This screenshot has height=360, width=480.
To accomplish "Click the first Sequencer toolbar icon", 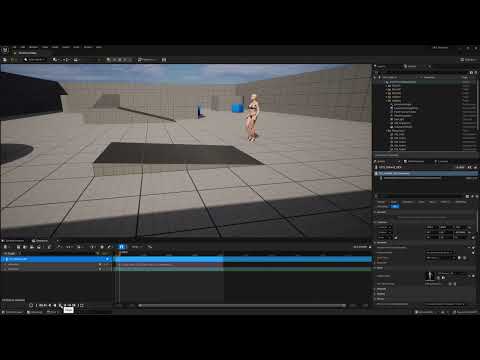I will [5, 247].
